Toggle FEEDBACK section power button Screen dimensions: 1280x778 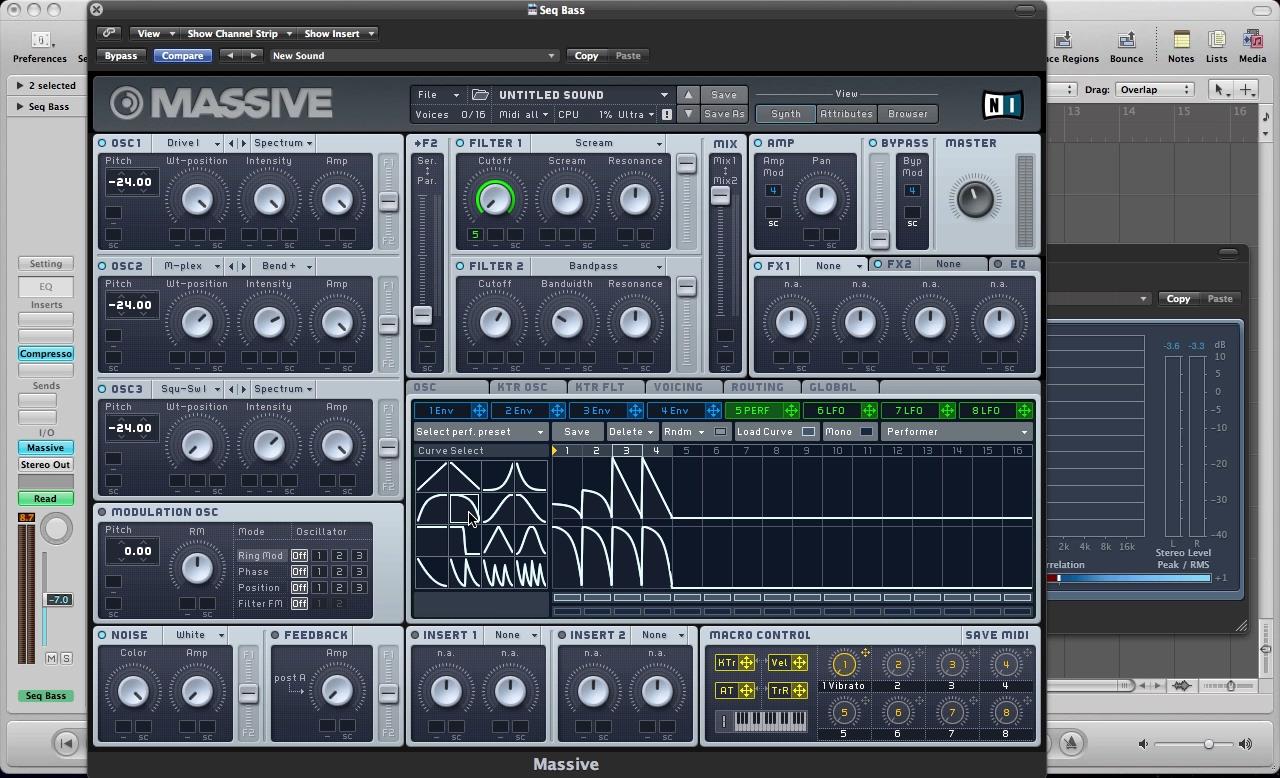(x=275, y=635)
